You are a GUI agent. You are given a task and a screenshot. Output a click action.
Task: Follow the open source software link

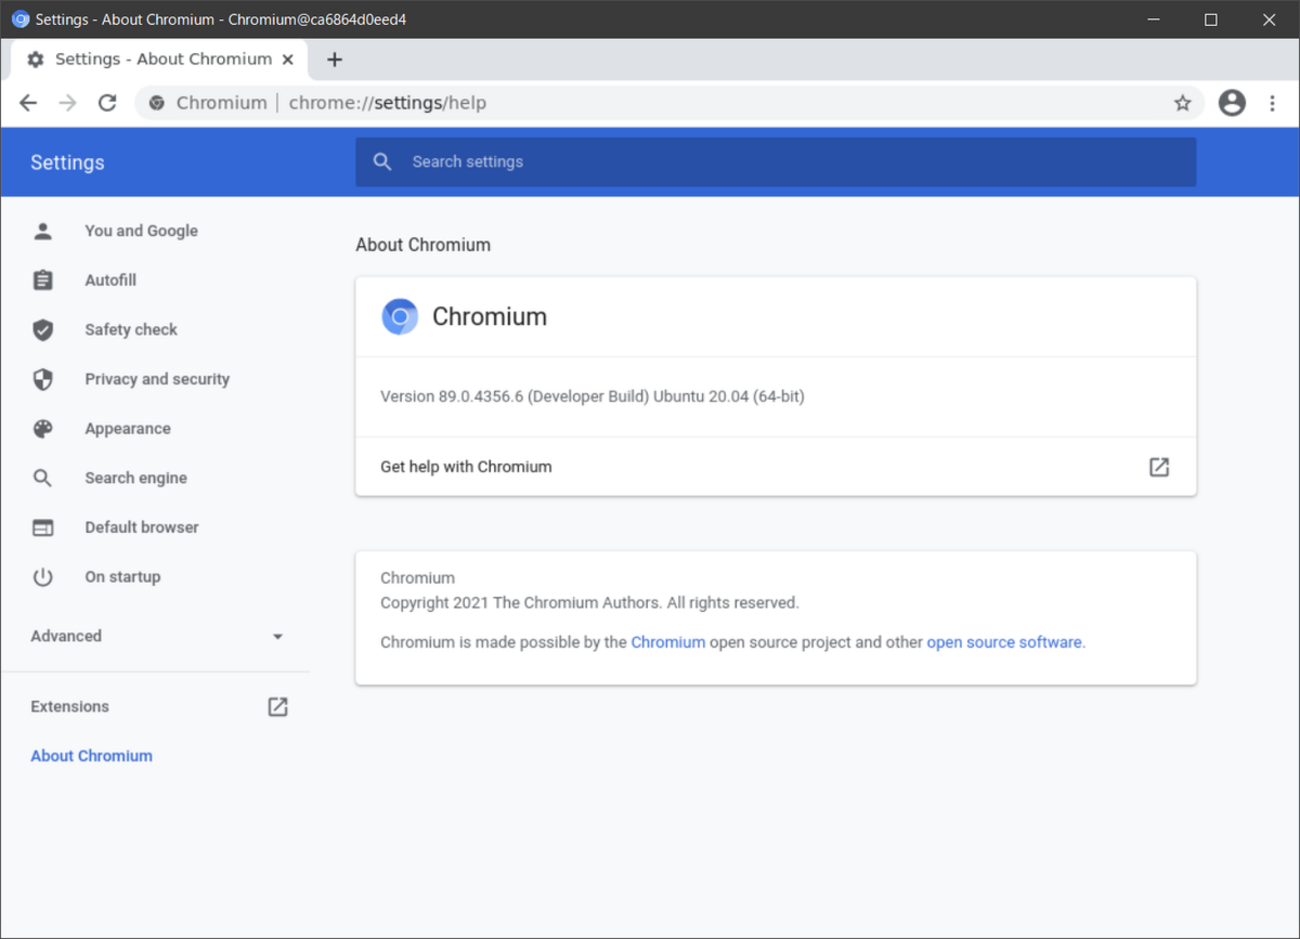tap(1004, 642)
